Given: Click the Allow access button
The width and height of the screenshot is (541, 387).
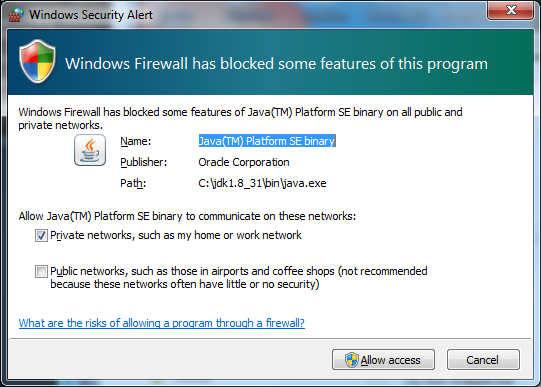Looking at the screenshot, I should [383, 360].
